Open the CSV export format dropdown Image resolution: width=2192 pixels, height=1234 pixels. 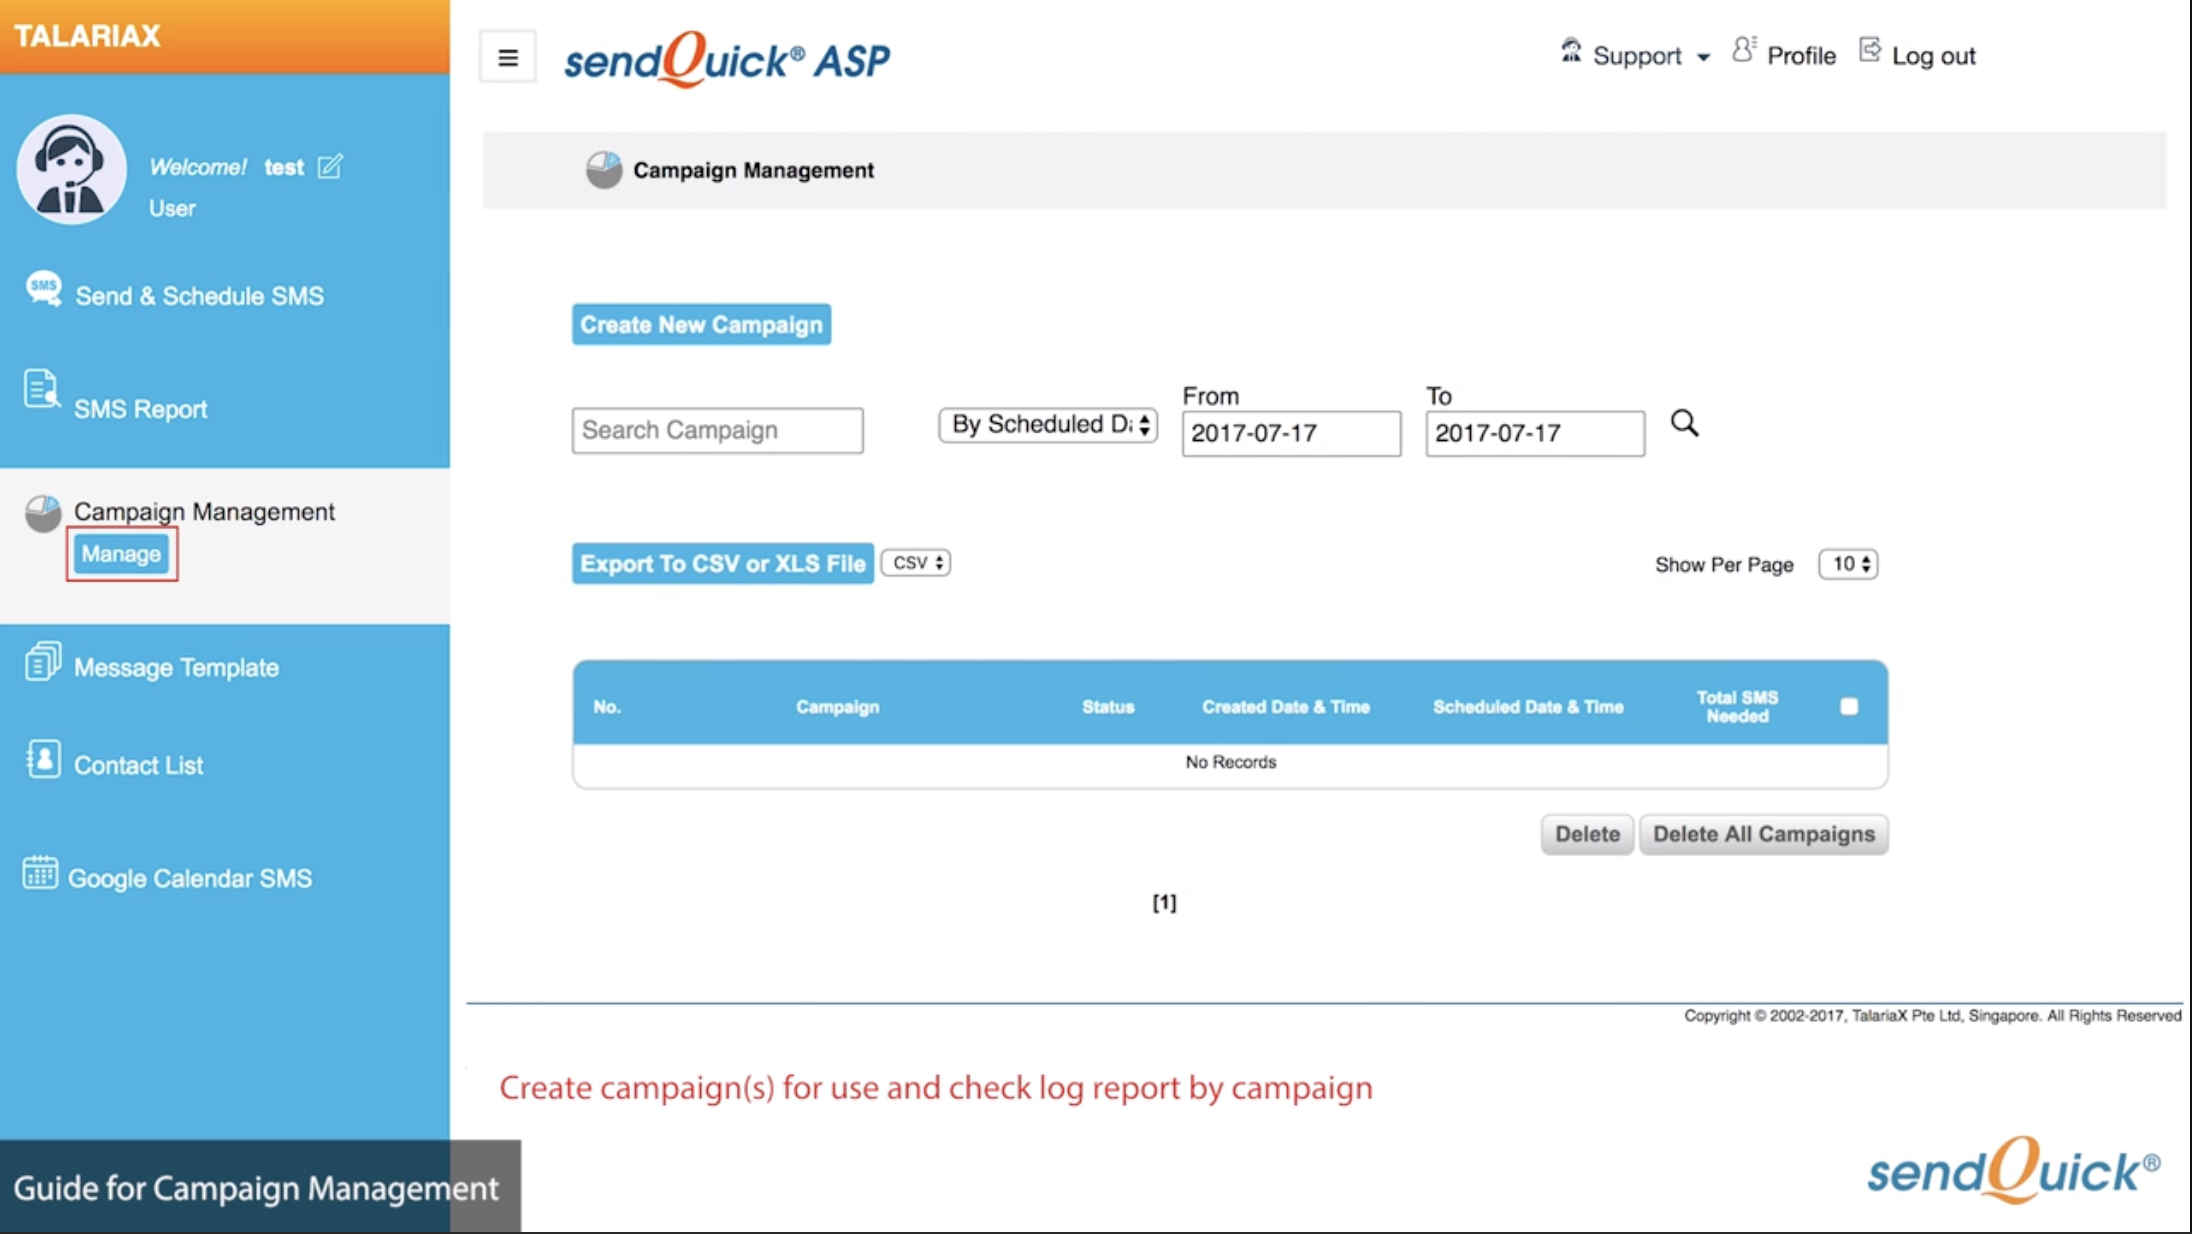pyautogui.click(x=916, y=563)
